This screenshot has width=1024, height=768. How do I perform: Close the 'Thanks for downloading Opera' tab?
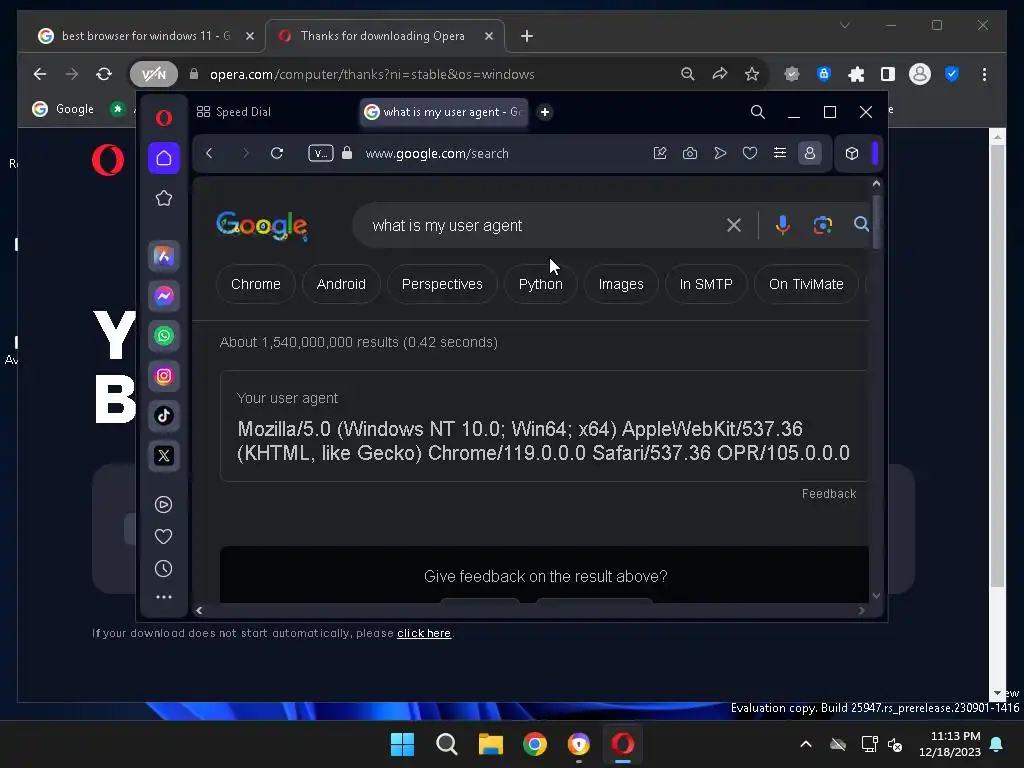(x=488, y=36)
